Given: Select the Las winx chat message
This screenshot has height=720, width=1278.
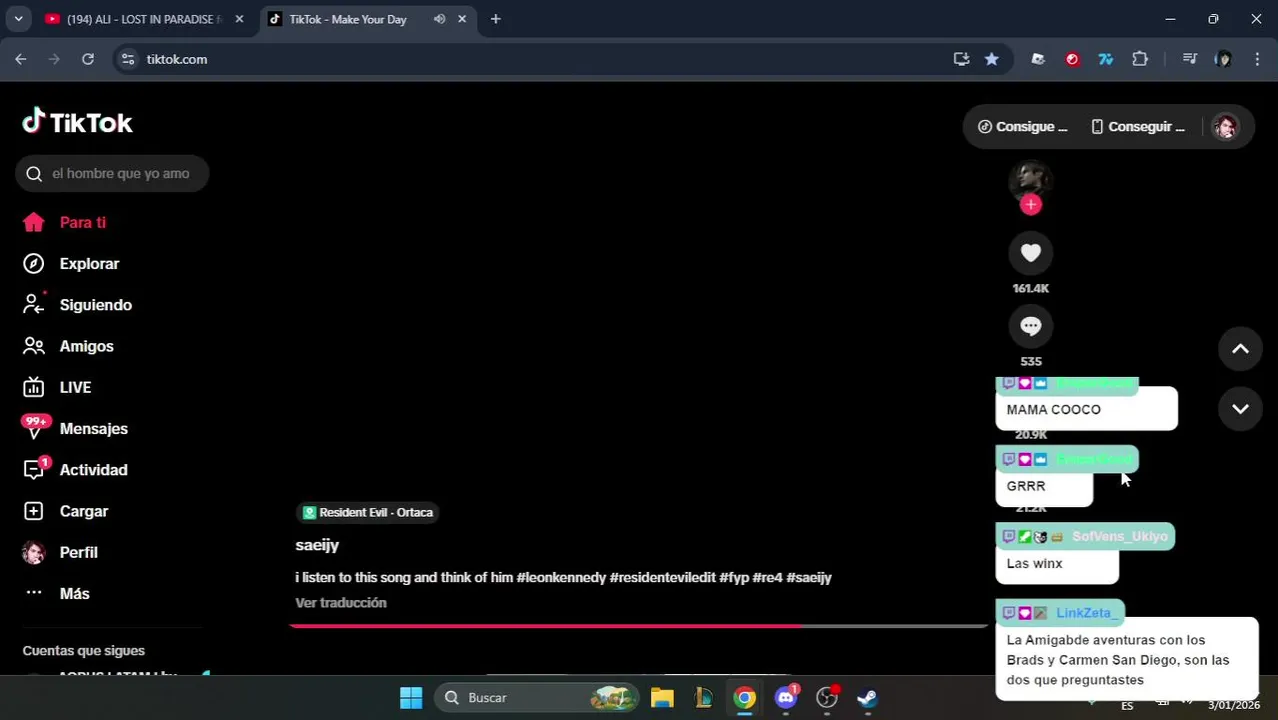Looking at the screenshot, I should (1057, 564).
